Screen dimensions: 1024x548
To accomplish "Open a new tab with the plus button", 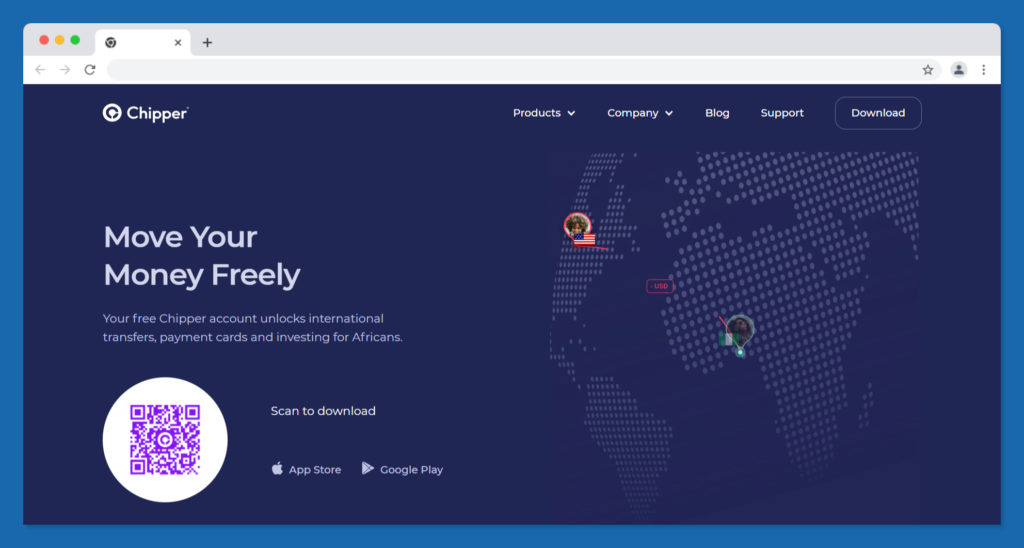I will point(207,42).
